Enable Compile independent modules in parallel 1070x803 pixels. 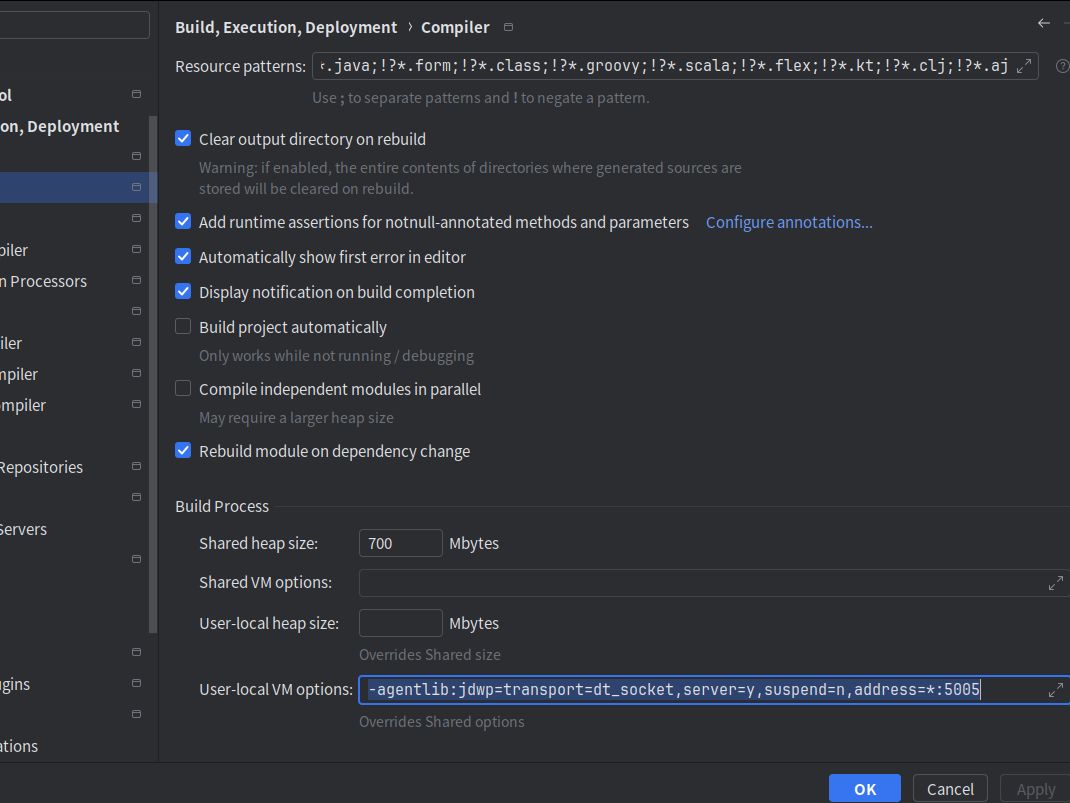point(183,389)
